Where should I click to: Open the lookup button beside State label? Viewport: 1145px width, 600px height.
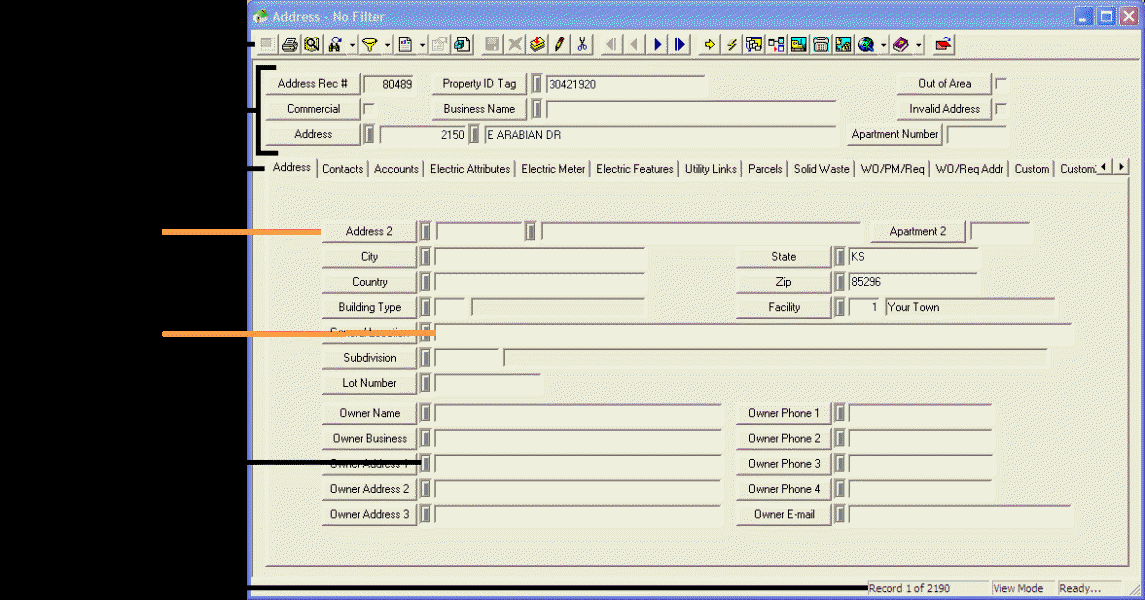coord(840,257)
